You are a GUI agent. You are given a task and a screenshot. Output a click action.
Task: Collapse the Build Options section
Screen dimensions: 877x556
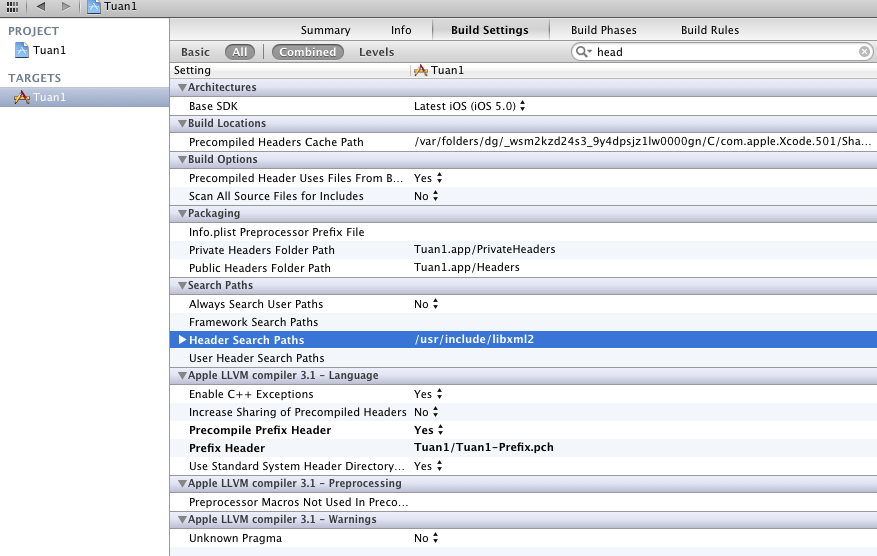(x=182, y=159)
